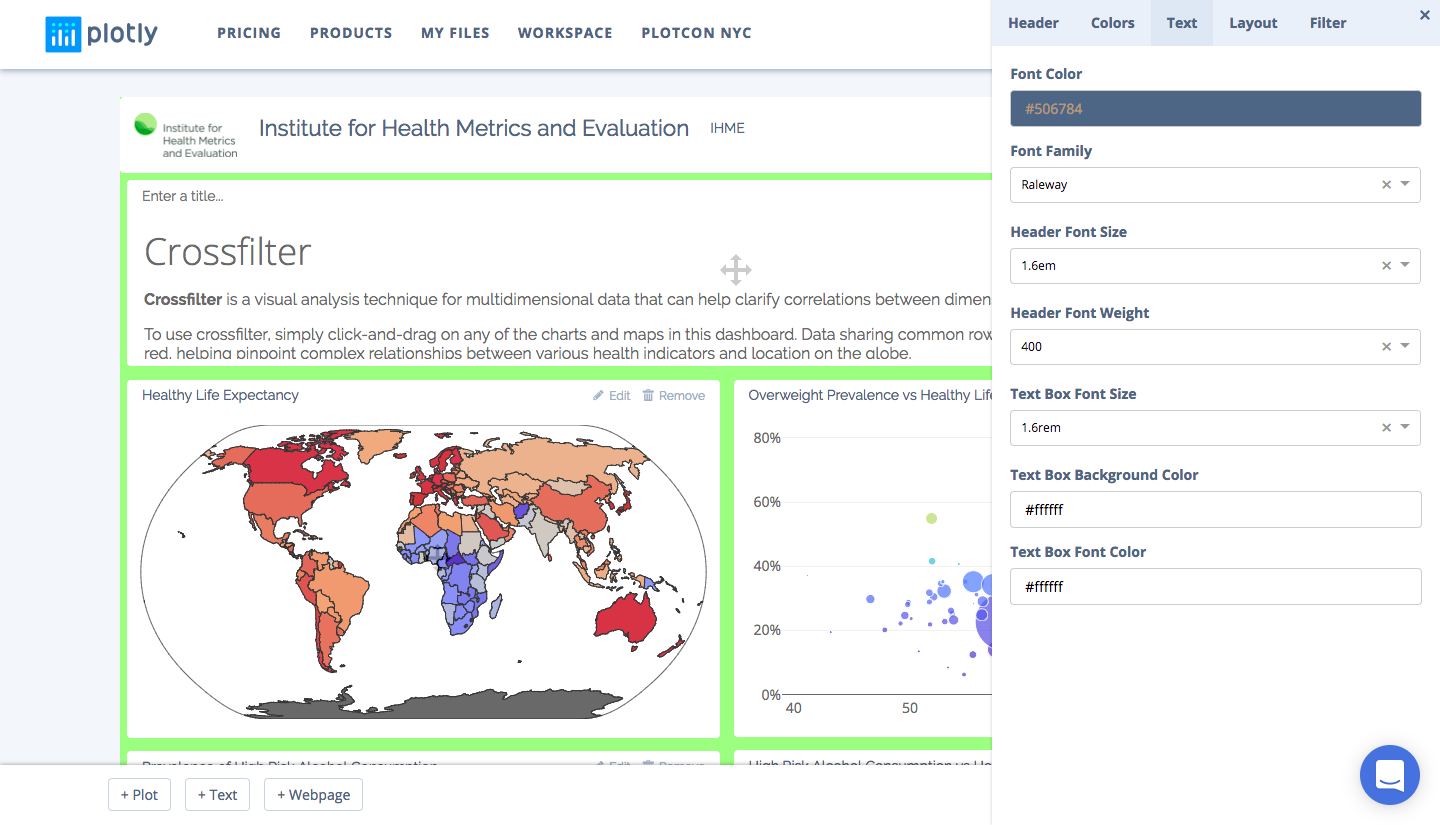Clear the Text Box Font Size value
This screenshot has height=825, width=1440.
point(1386,428)
